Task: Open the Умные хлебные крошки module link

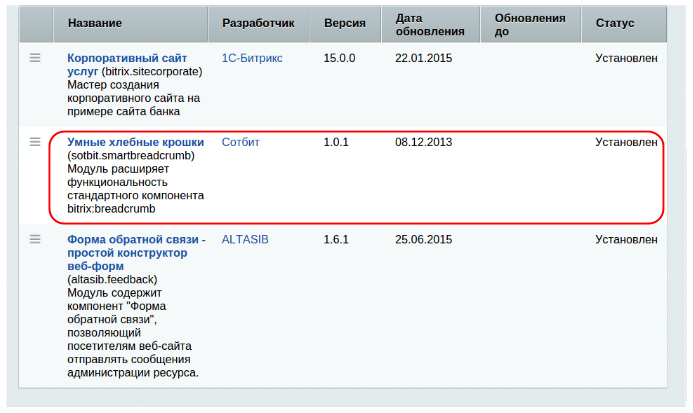Action: click(x=135, y=142)
